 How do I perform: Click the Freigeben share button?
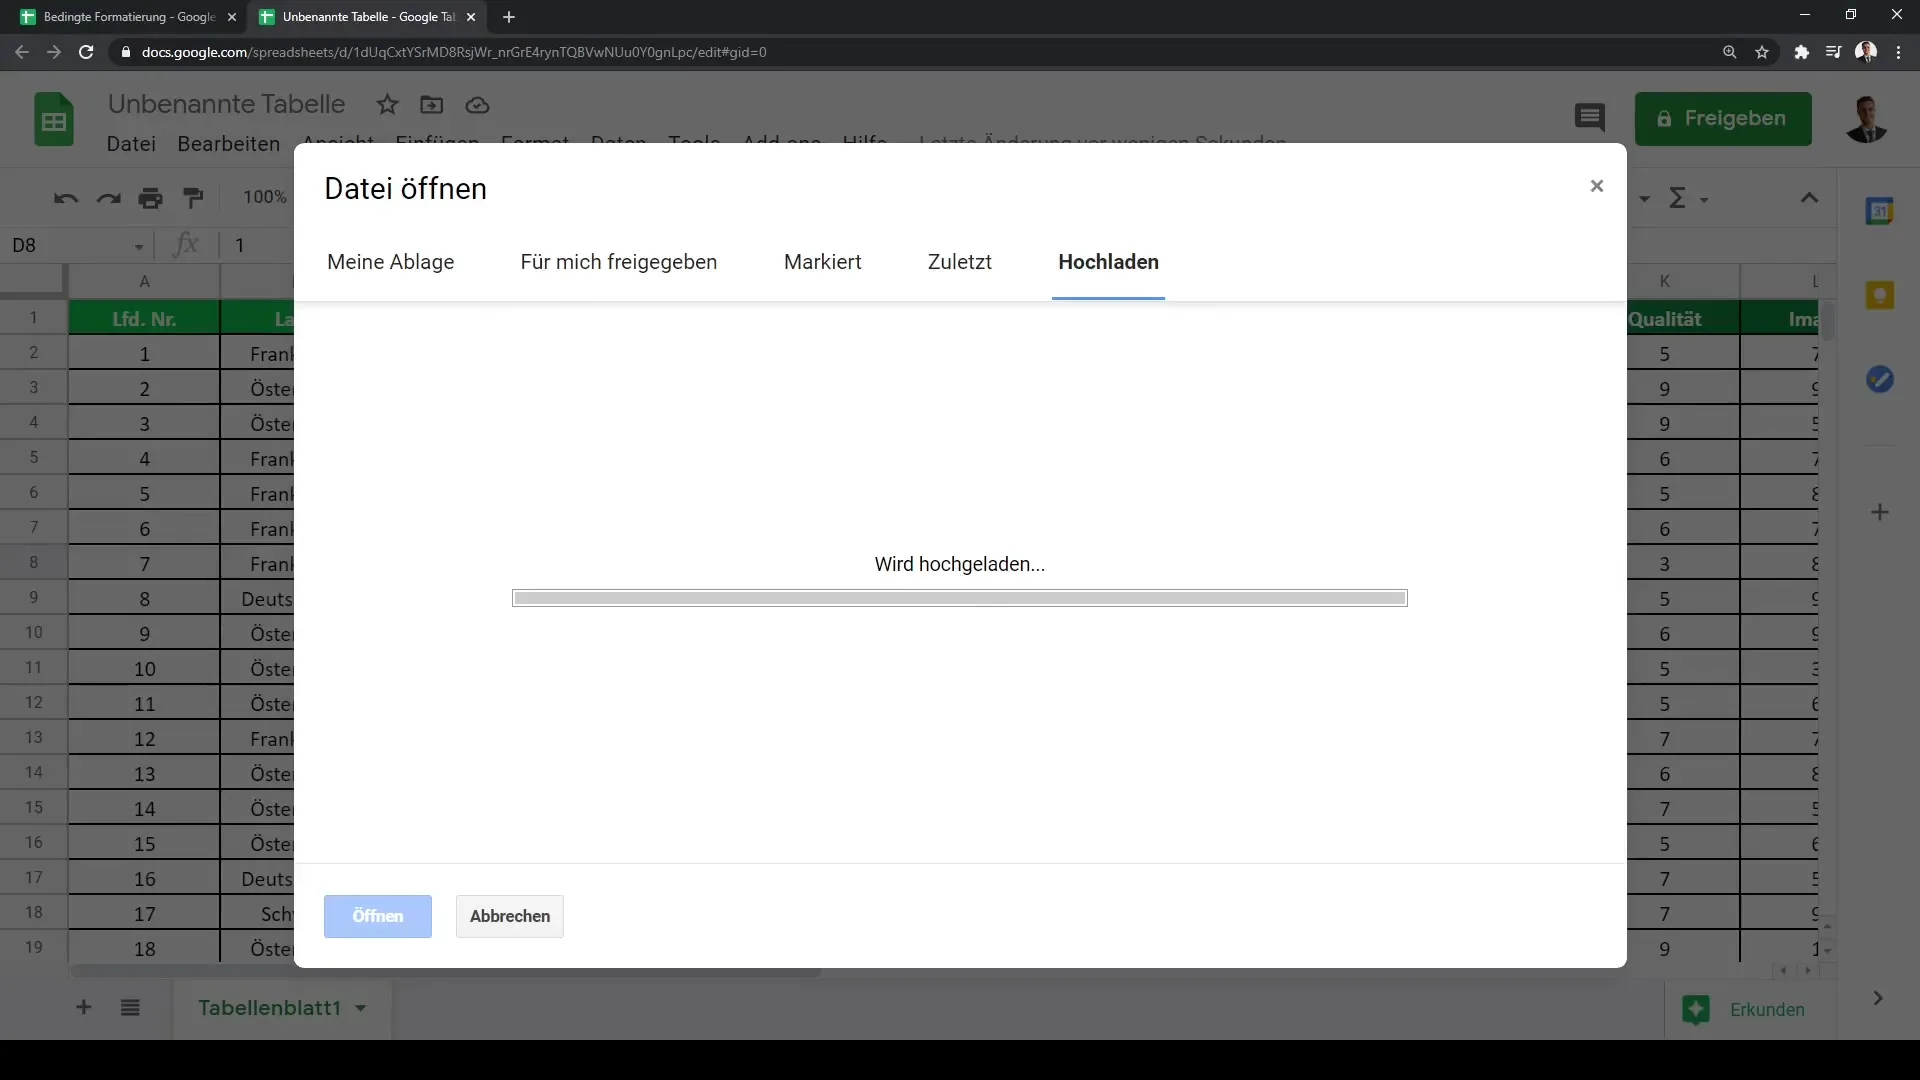1722,119
